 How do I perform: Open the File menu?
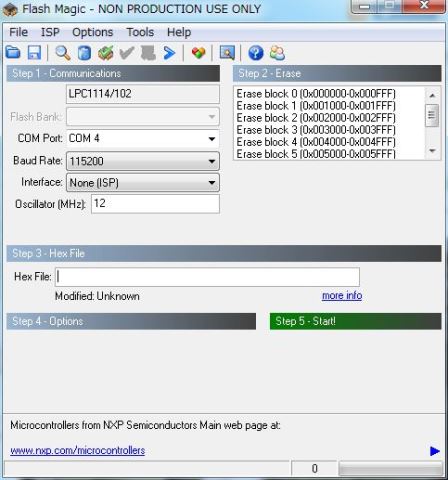pos(18,32)
